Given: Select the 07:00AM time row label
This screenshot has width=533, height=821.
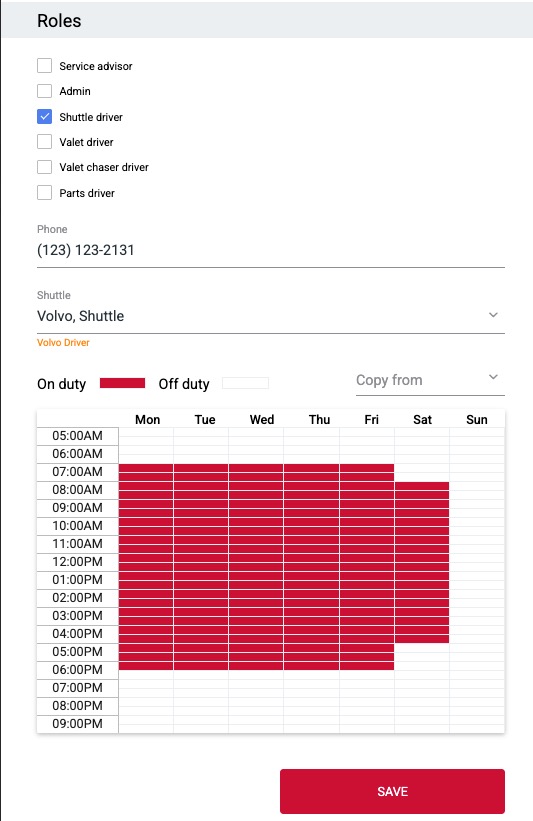Looking at the screenshot, I should [77, 472].
